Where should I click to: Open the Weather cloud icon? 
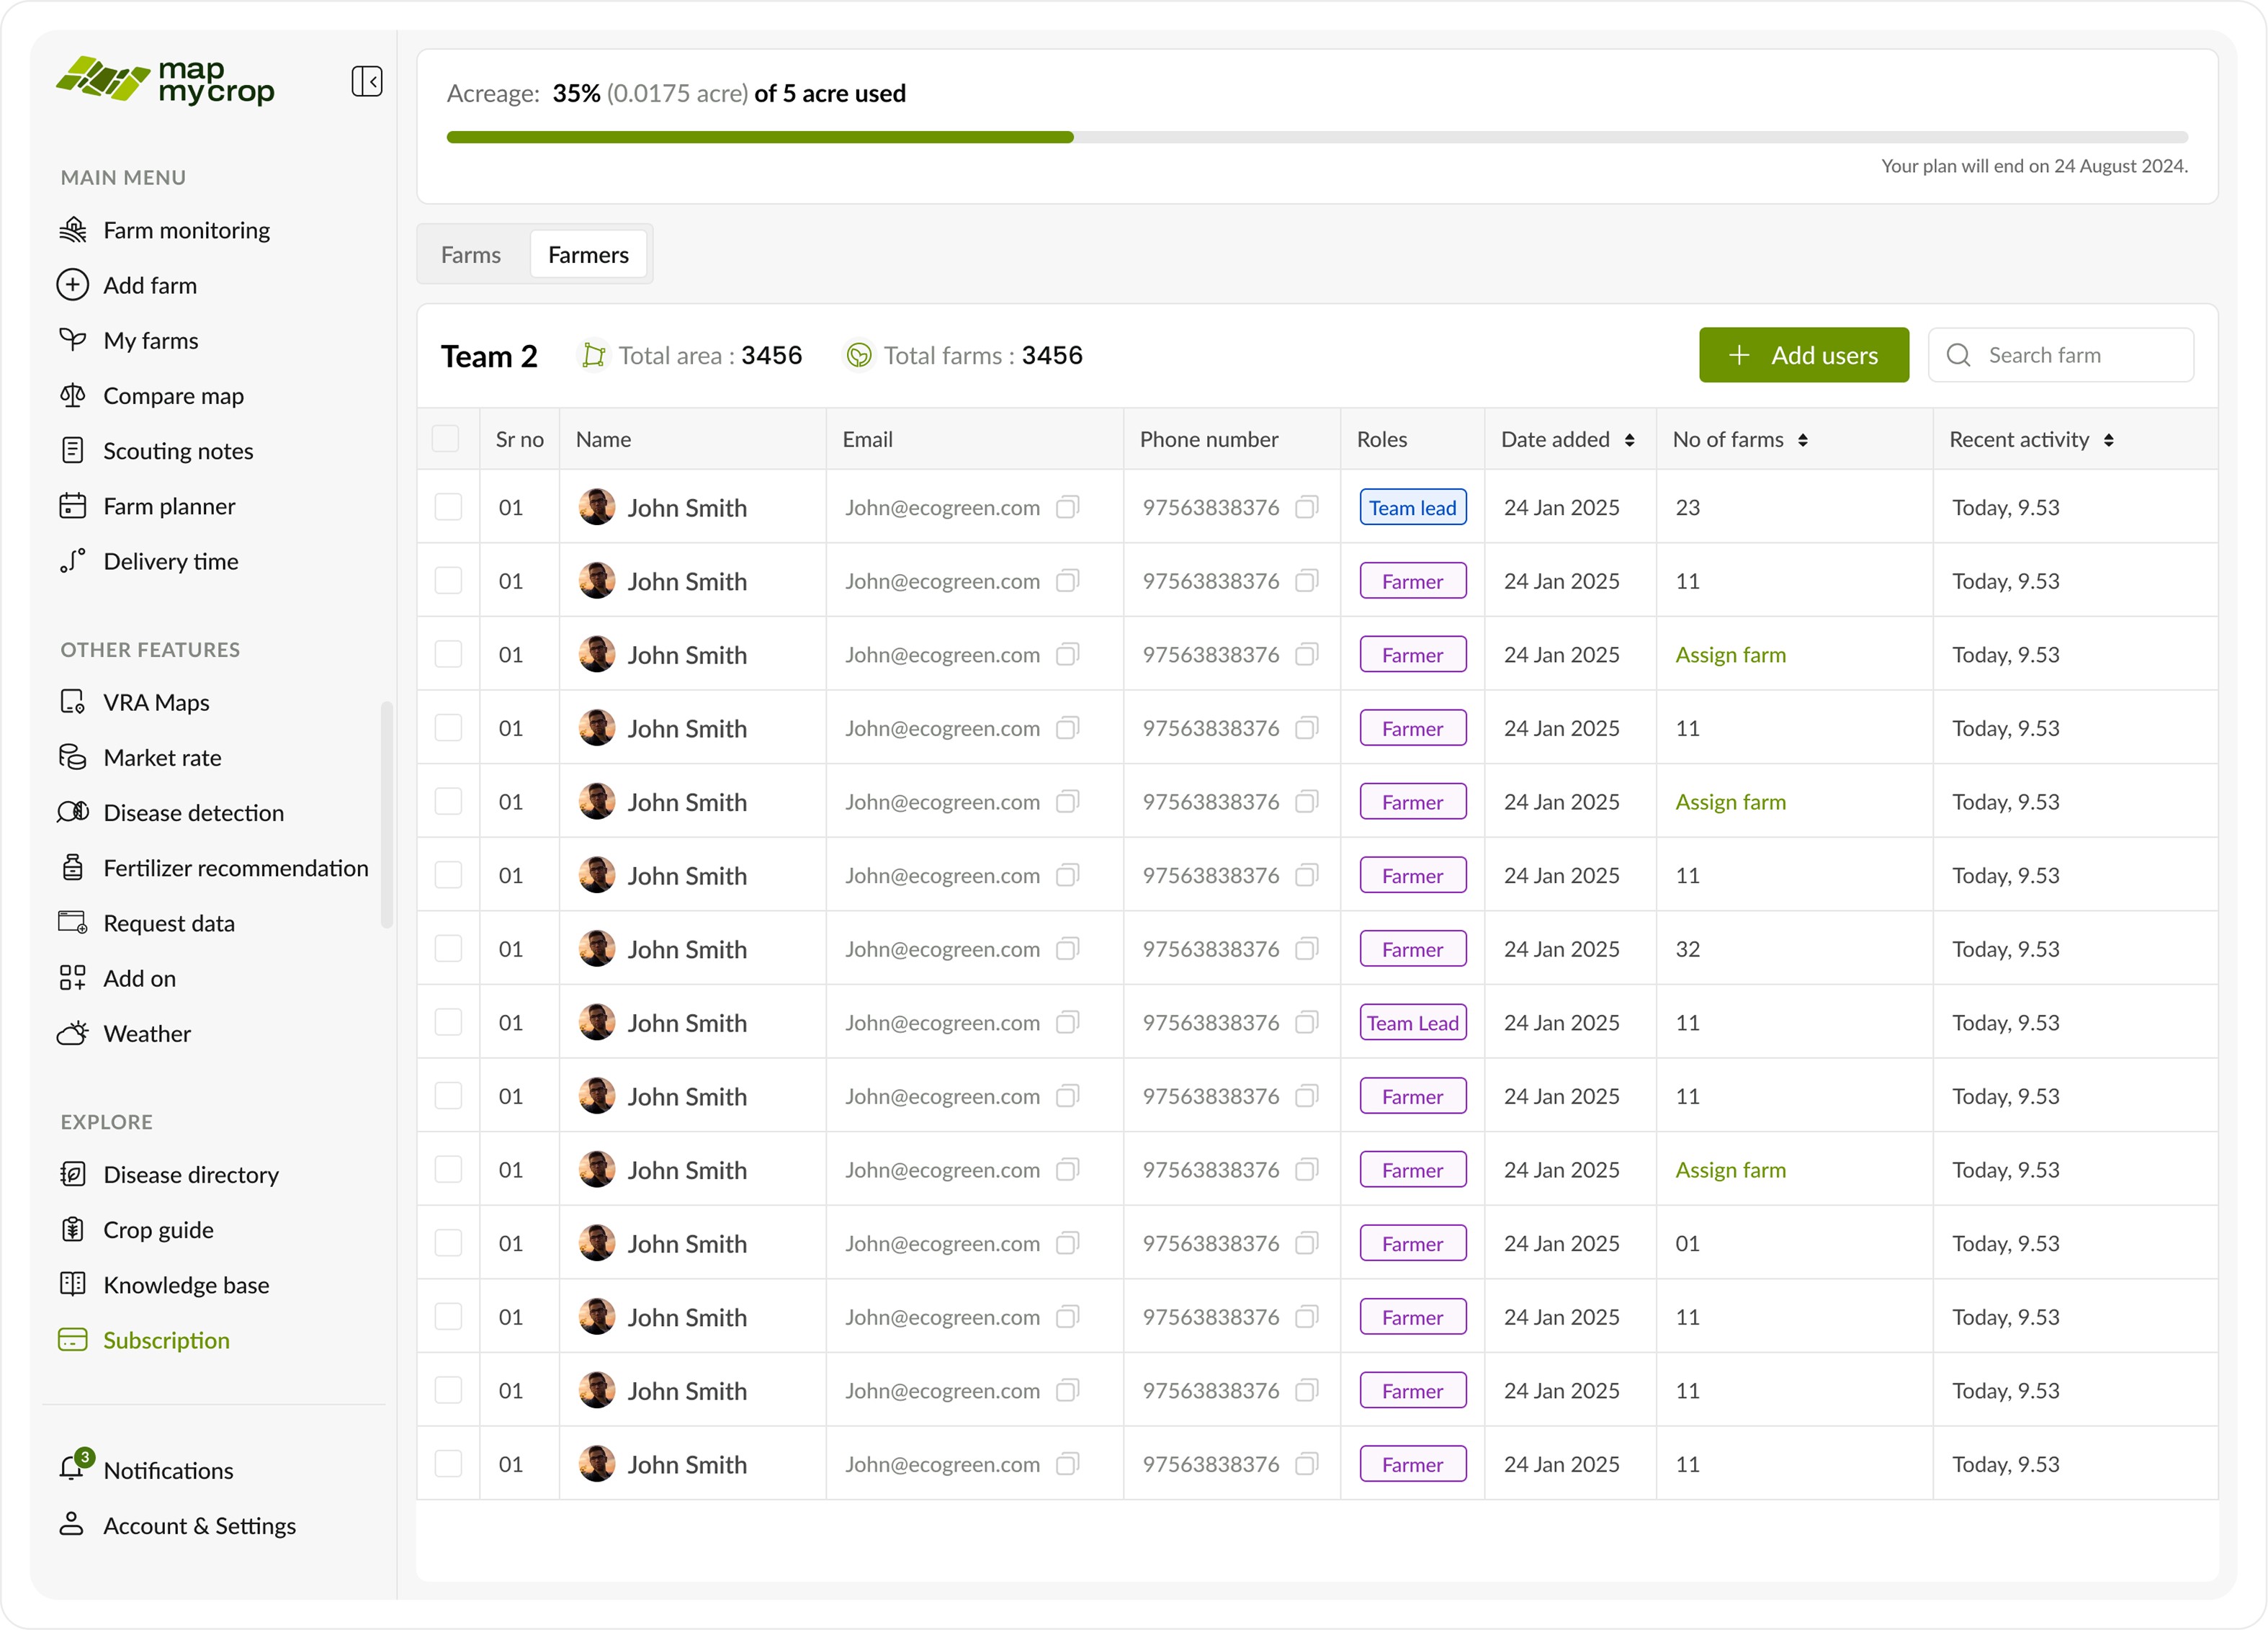73,1033
